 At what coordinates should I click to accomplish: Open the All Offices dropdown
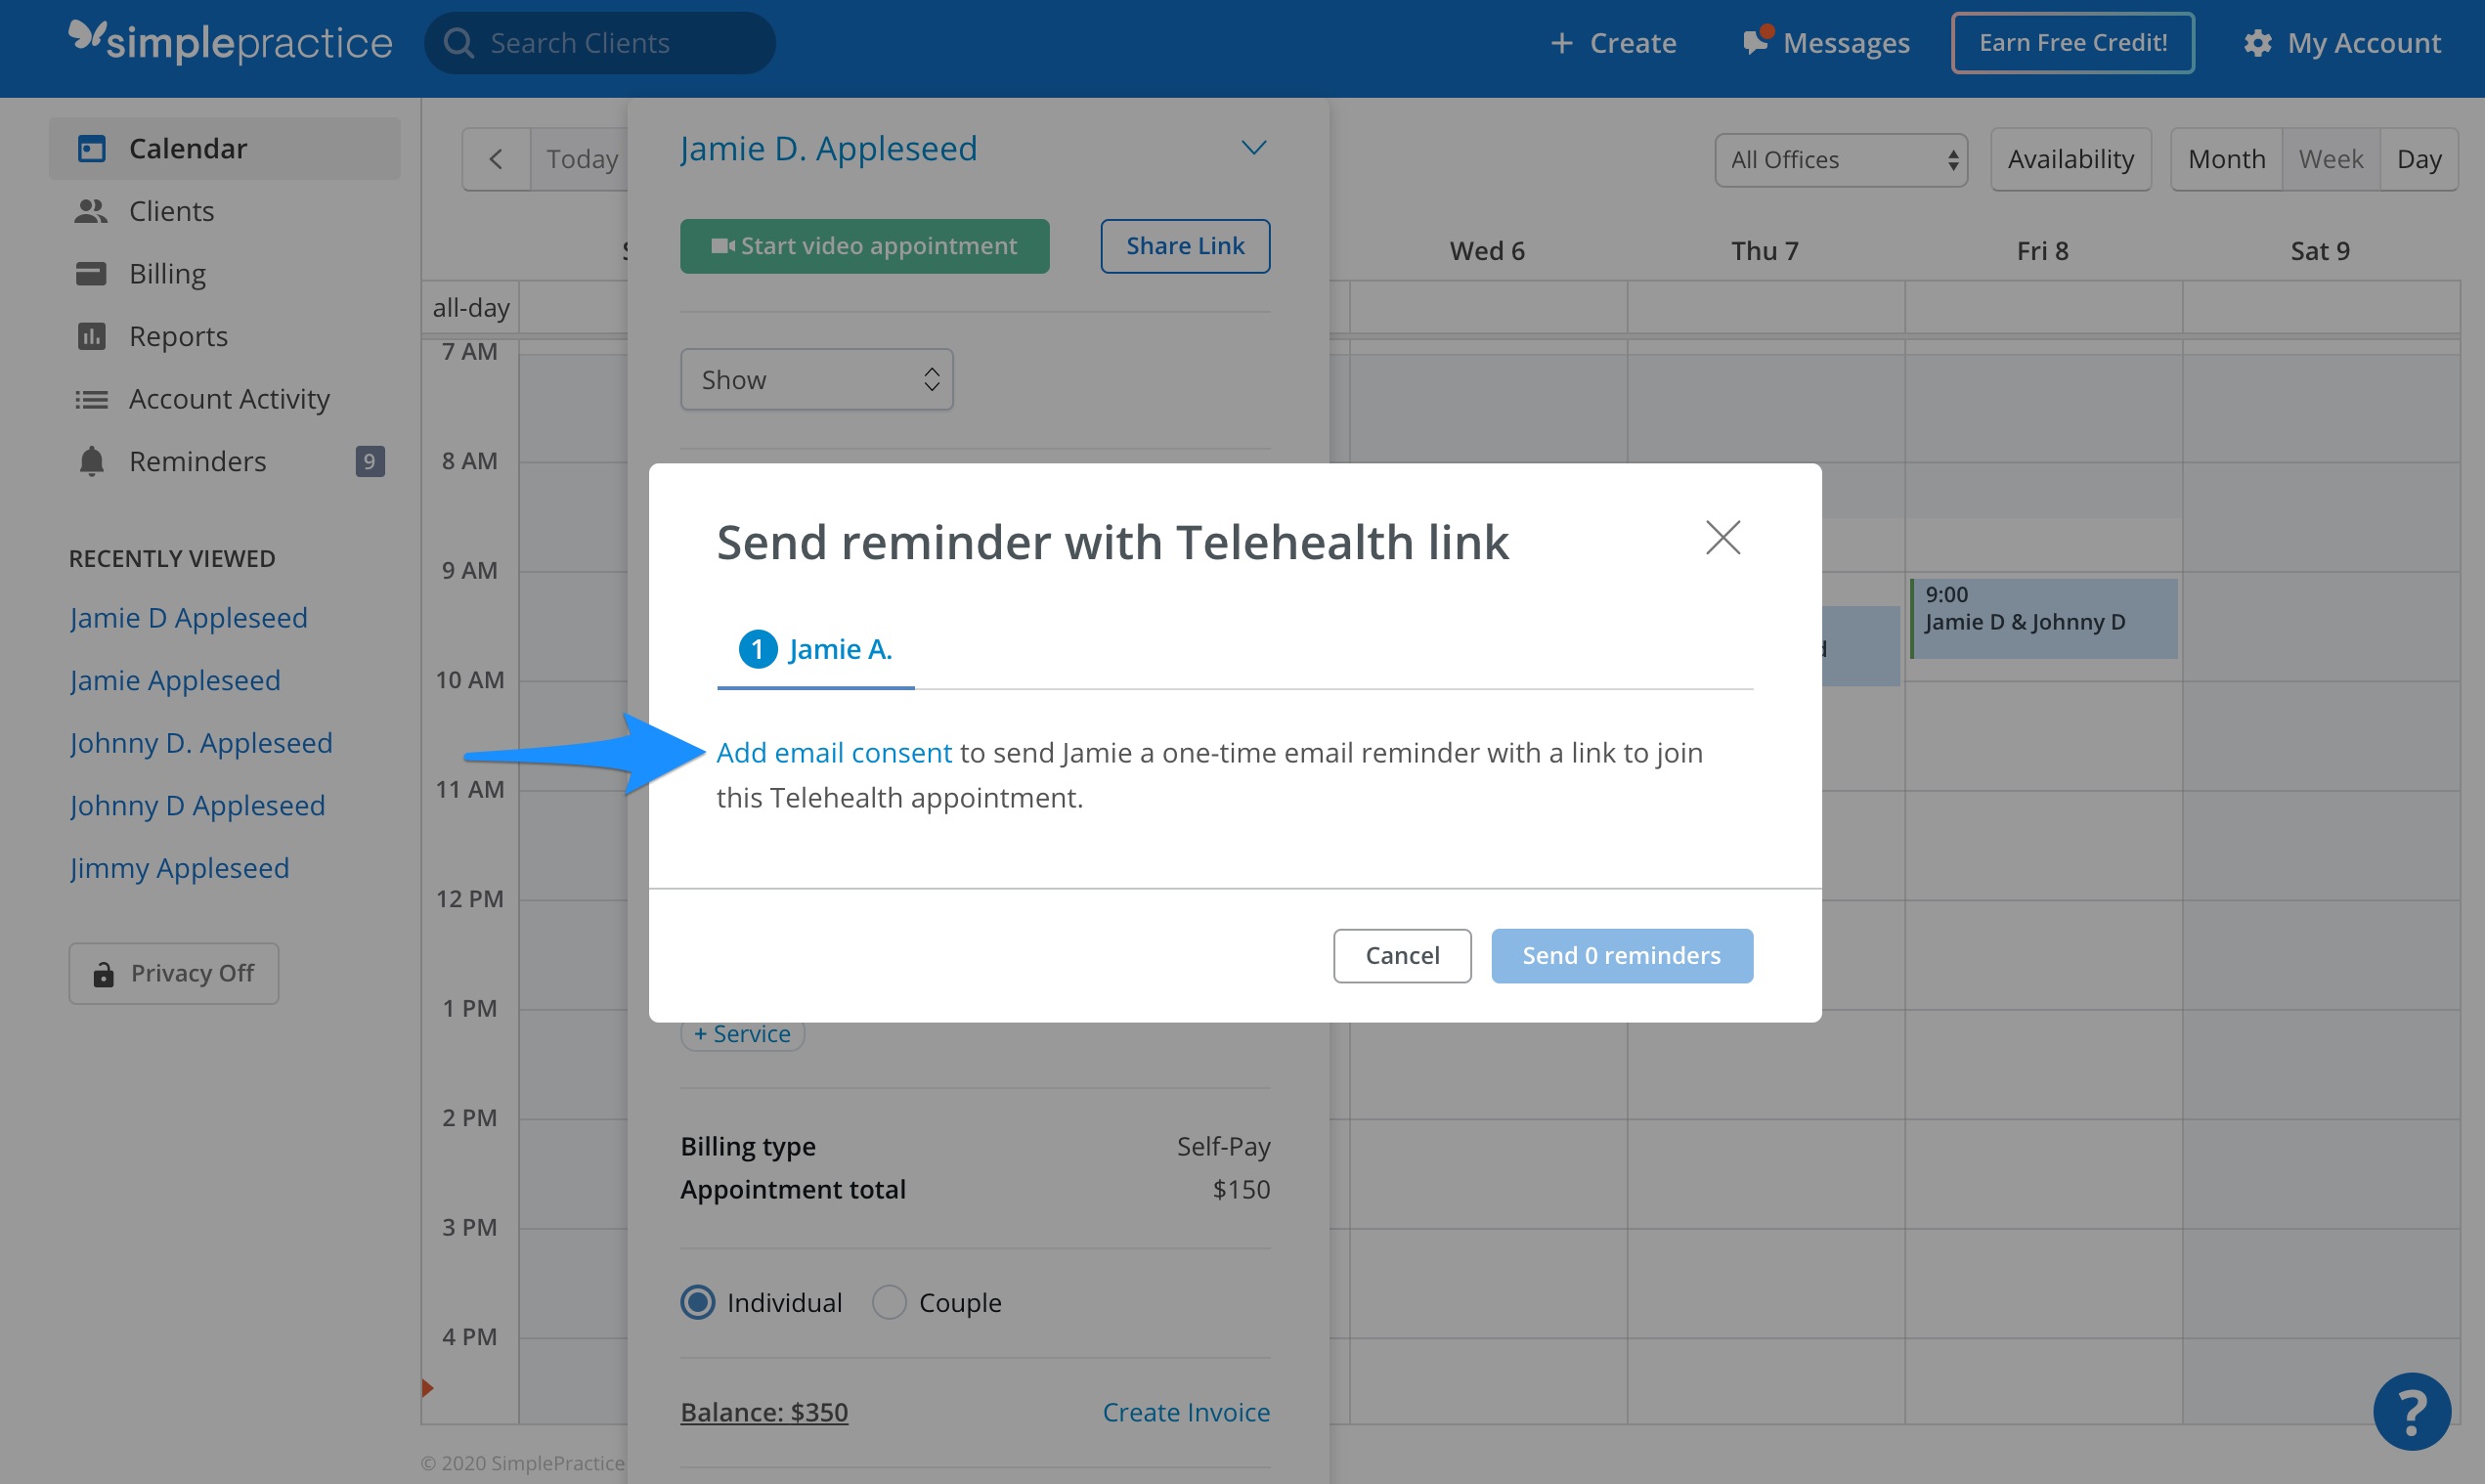pyautogui.click(x=1839, y=157)
